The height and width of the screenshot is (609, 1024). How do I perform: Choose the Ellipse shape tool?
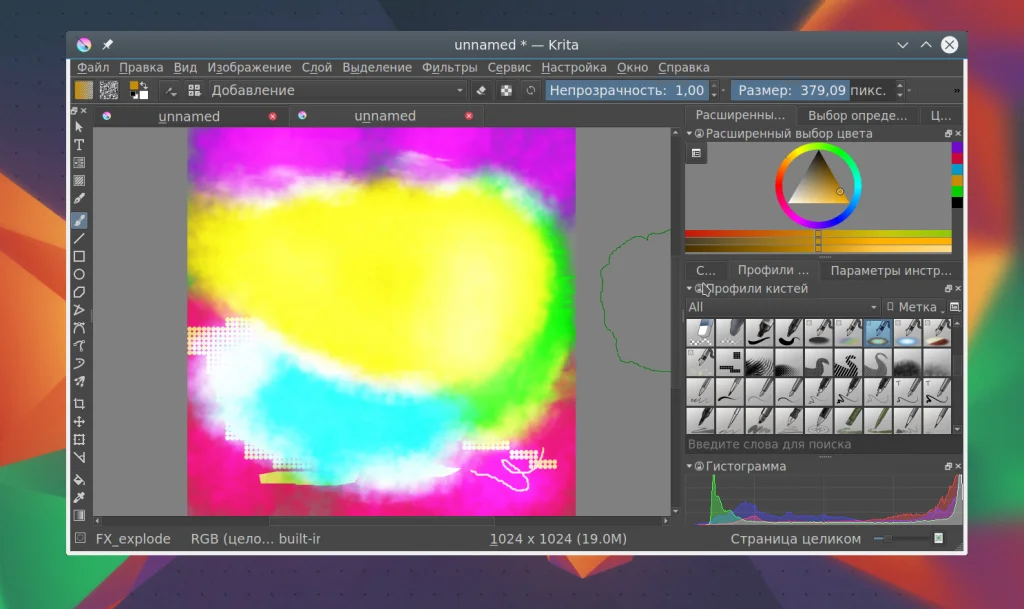pos(79,274)
